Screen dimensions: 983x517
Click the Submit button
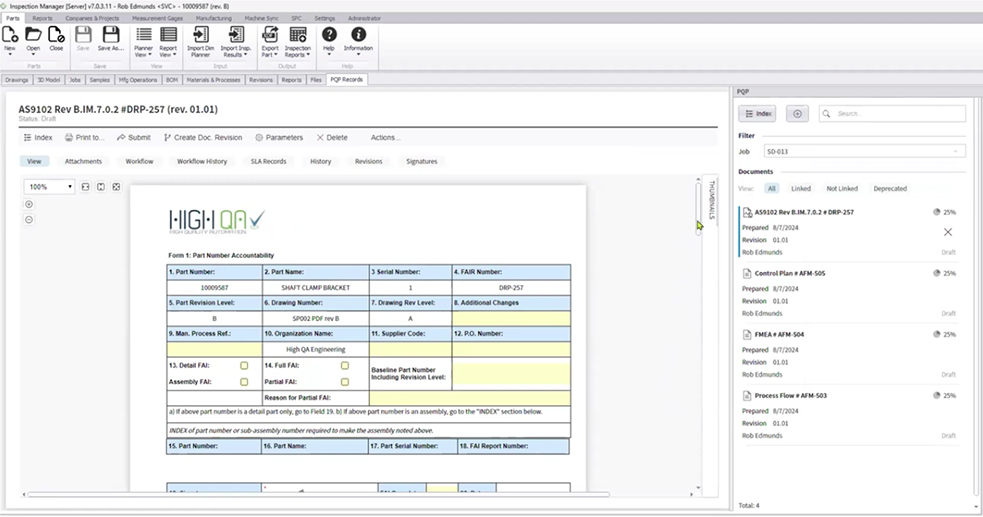134,137
